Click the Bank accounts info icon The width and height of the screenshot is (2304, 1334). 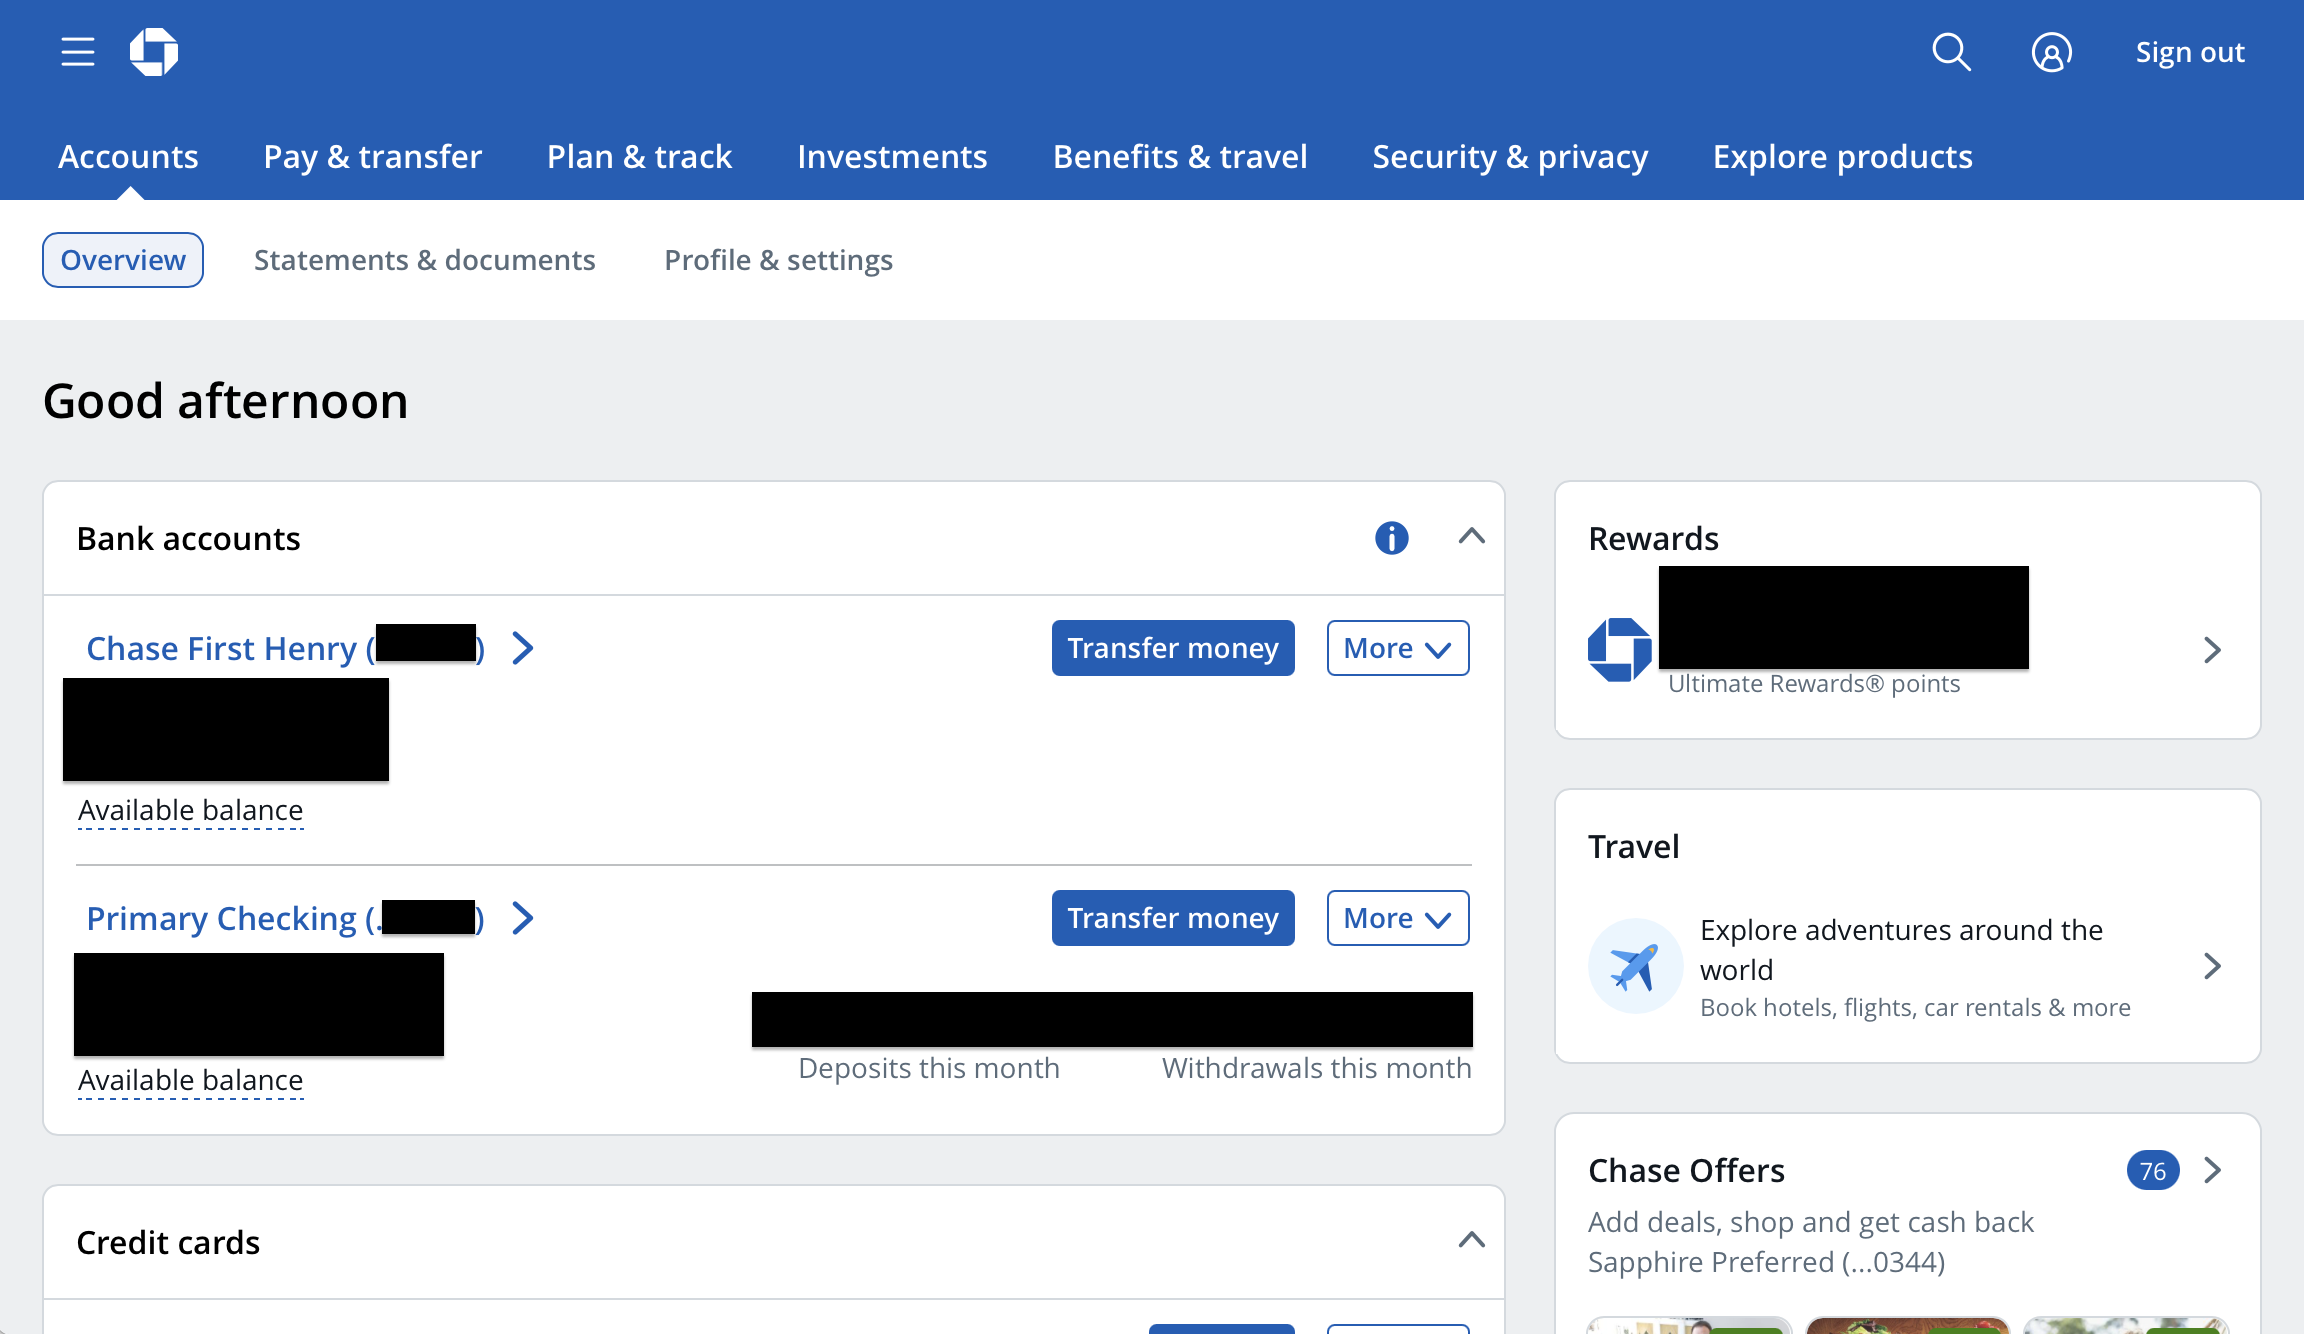(1392, 538)
